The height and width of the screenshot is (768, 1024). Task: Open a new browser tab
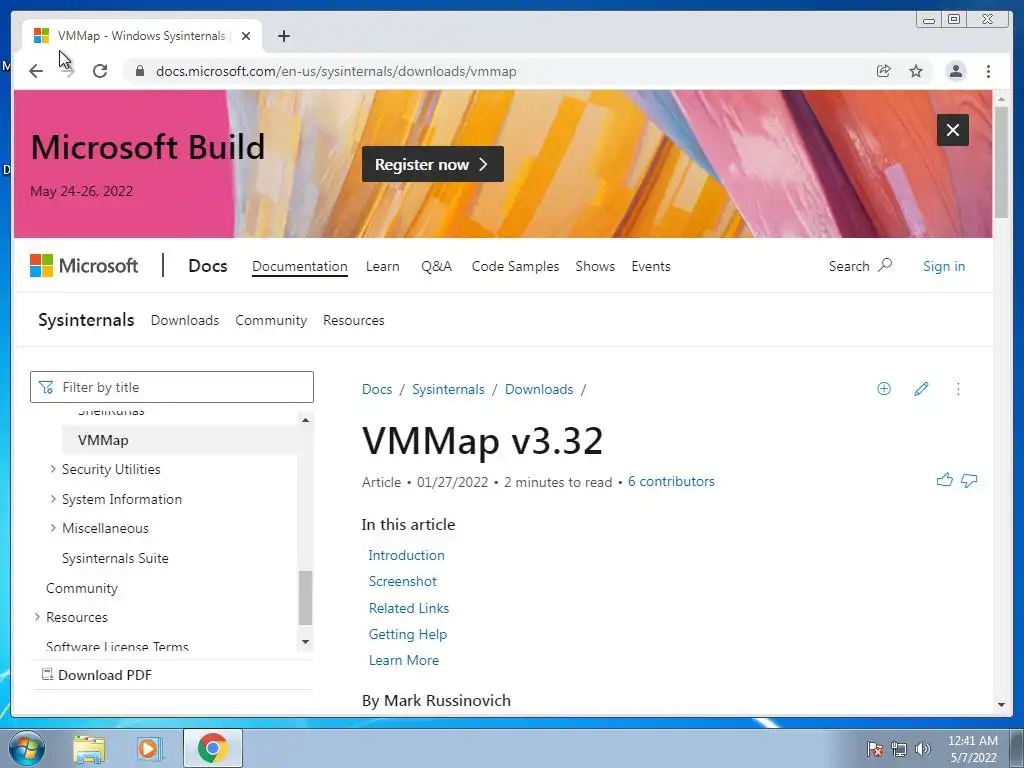(283, 36)
